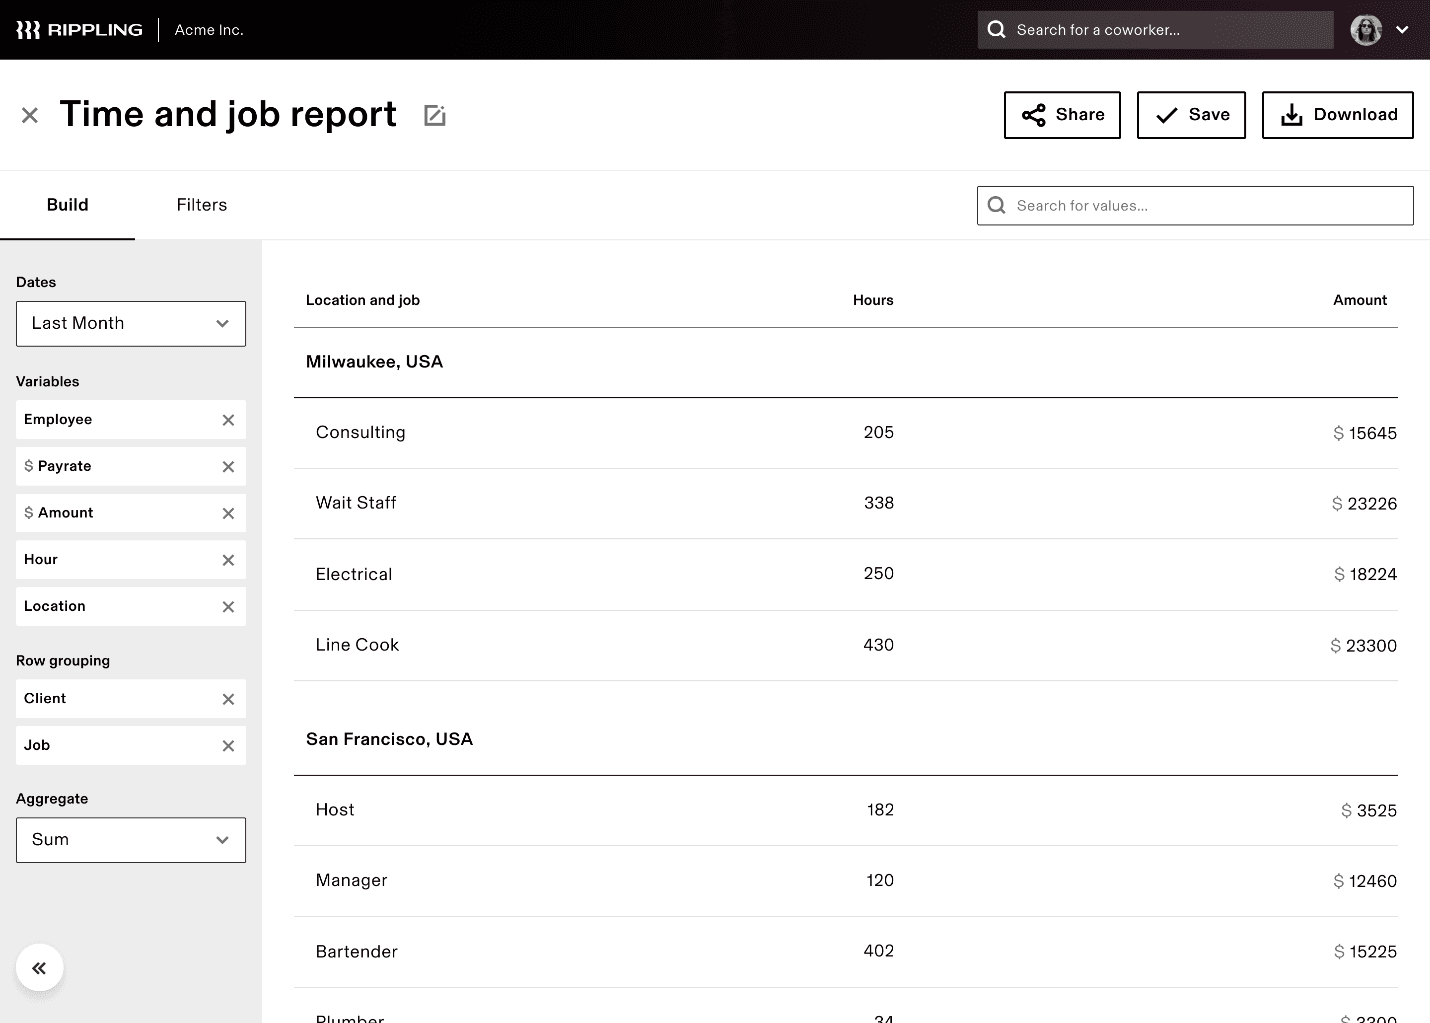Expand the Aggregate Sum dropdown

(131, 840)
